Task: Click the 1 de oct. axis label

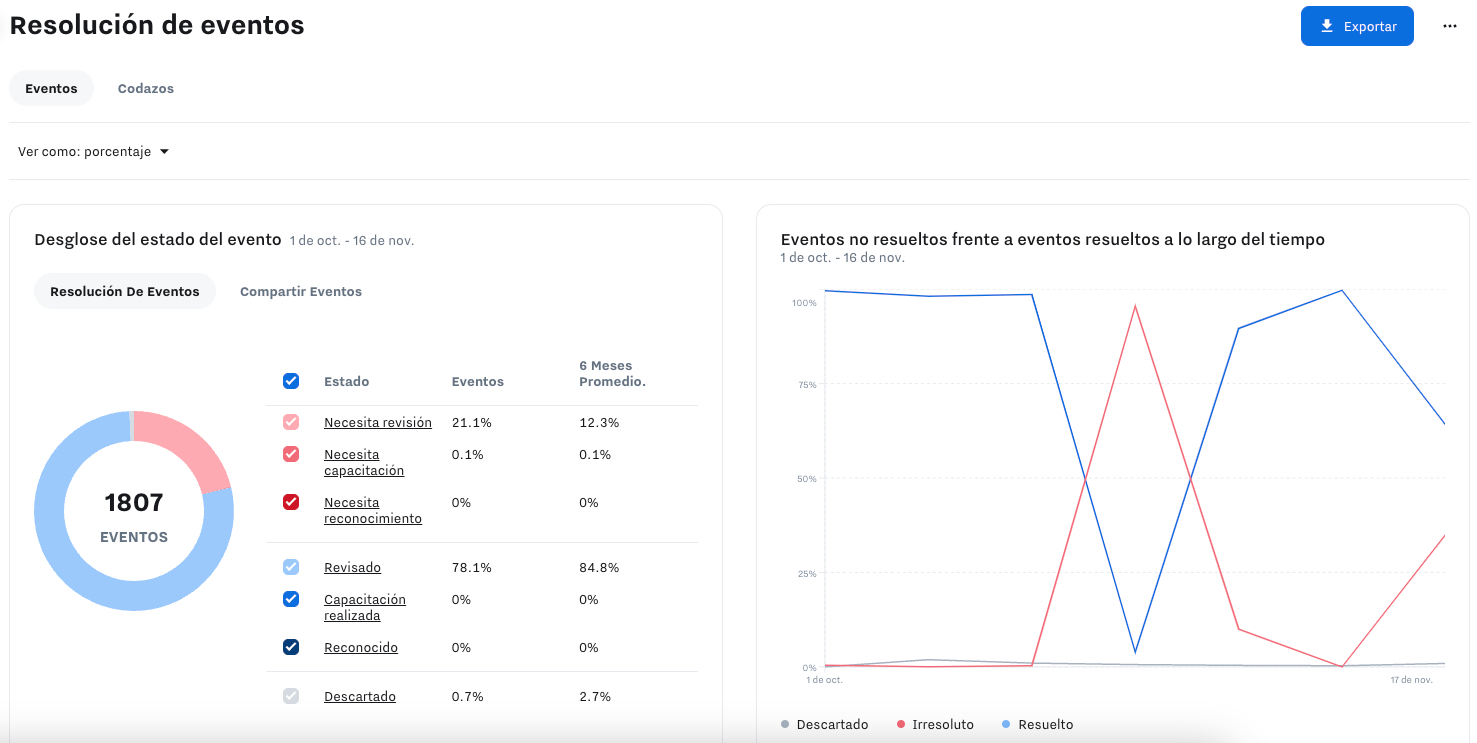Action: pos(824,680)
